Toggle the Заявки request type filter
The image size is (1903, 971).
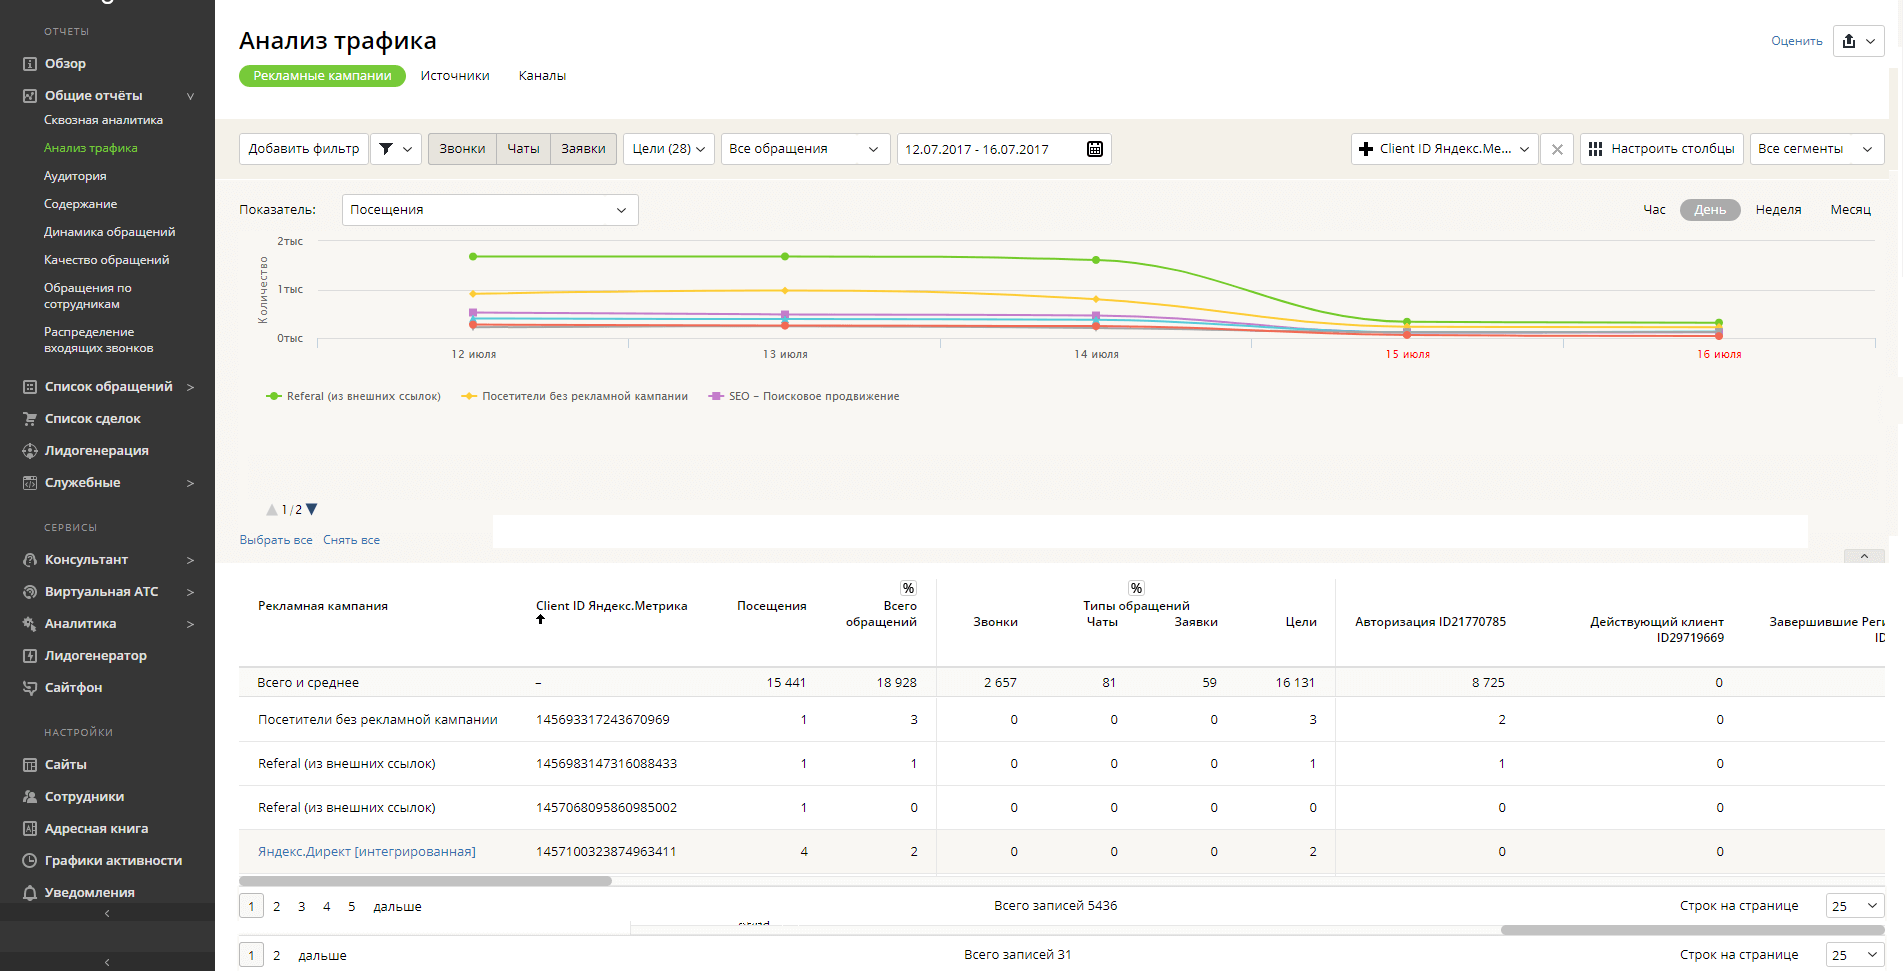[583, 149]
